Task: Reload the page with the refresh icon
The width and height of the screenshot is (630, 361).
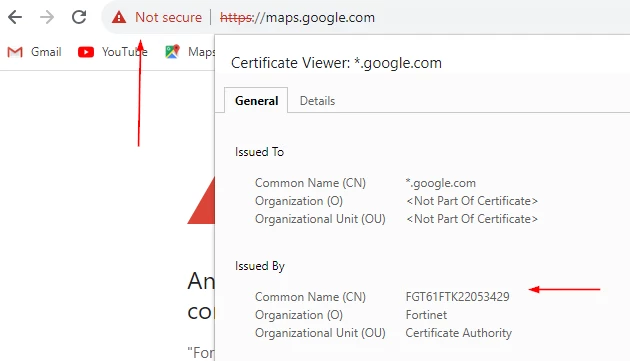Action: click(x=79, y=17)
